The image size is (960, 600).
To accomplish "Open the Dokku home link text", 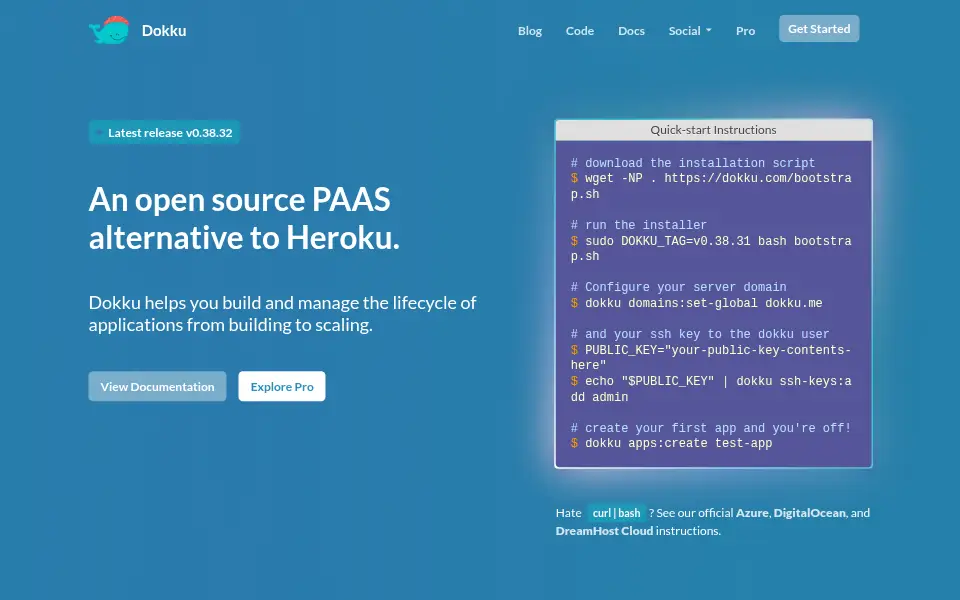I will pyautogui.click(x=164, y=31).
